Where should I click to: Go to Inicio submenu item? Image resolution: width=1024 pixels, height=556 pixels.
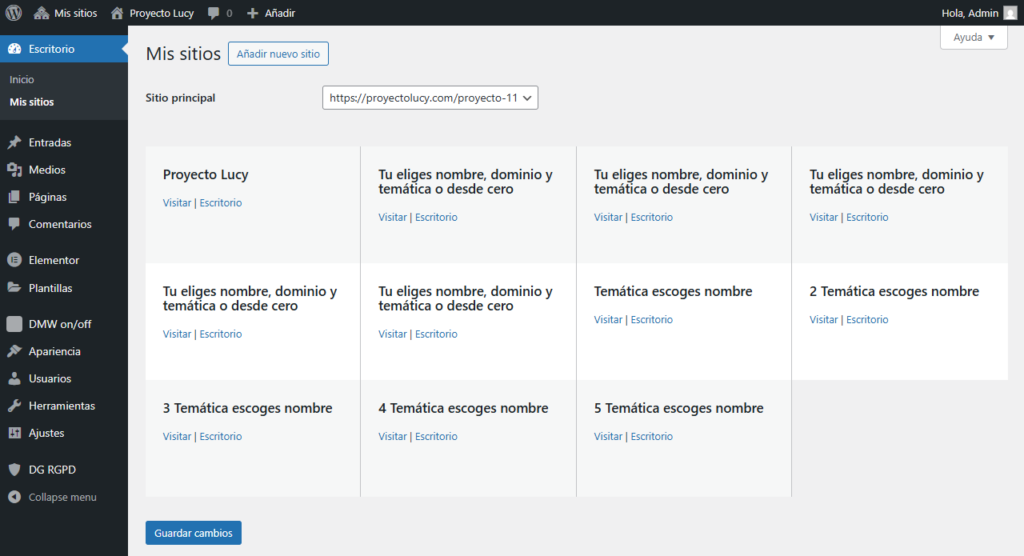[x=22, y=79]
